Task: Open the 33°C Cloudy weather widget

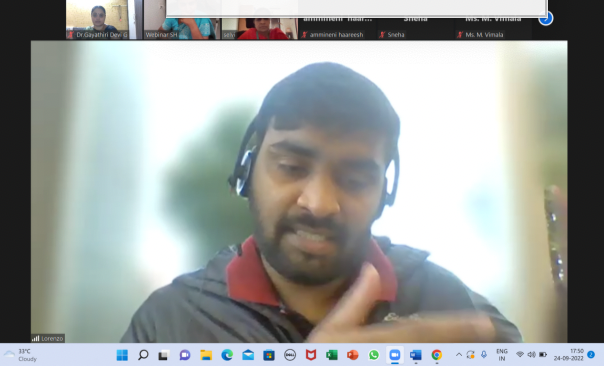Action: point(20,355)
